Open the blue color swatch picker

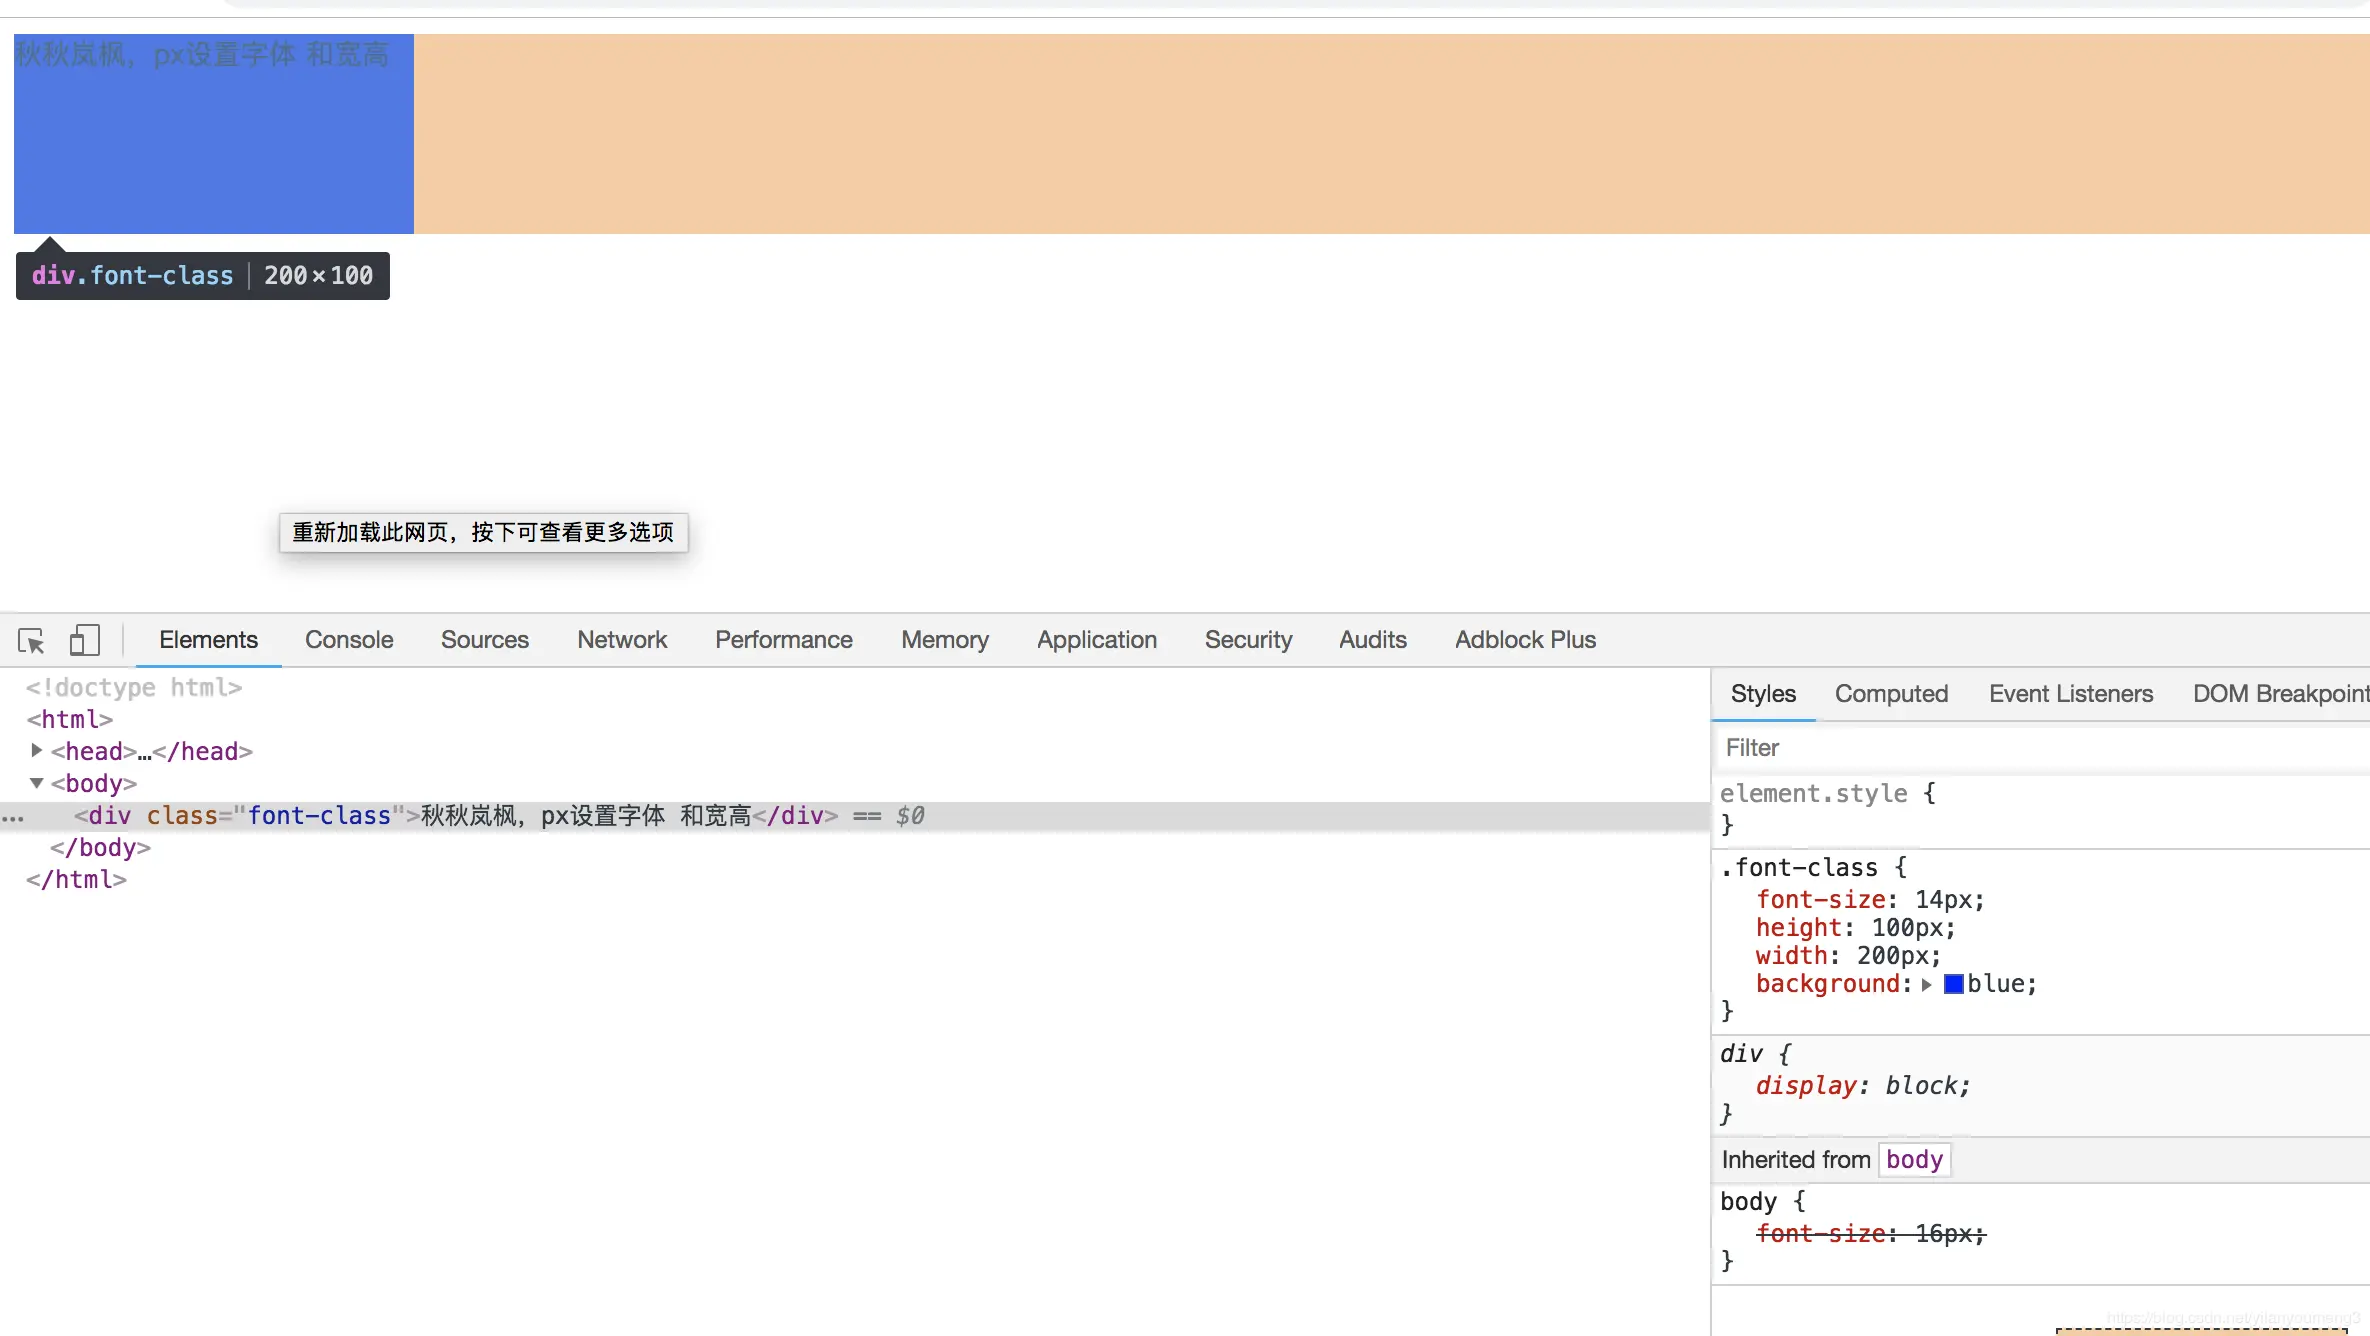1953,985
